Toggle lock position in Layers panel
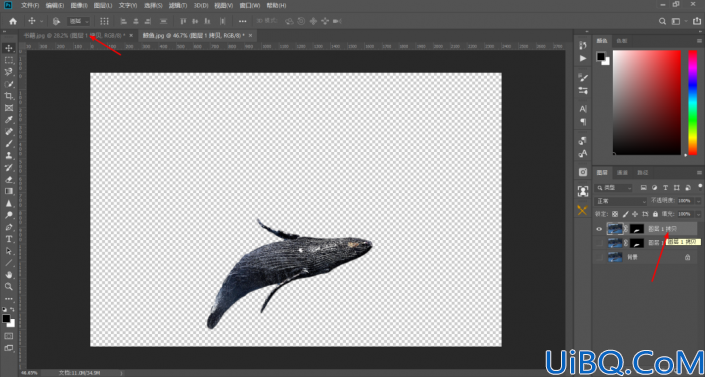The image size is (705, 377). pos(635,214)
